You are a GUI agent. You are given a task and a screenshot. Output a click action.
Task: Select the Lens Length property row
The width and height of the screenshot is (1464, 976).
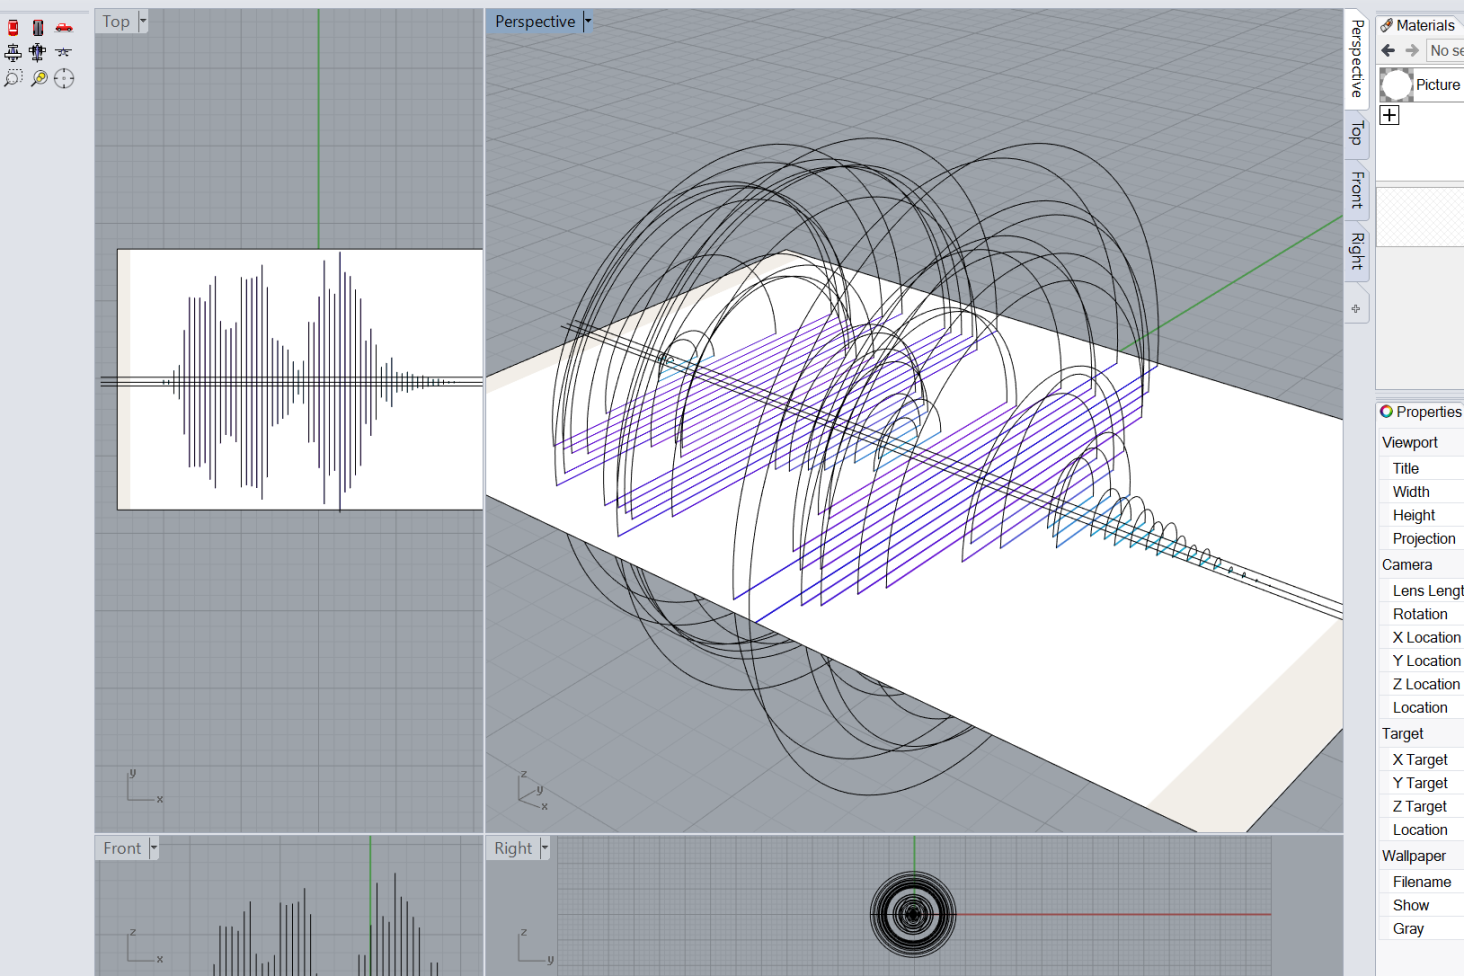tap(1420, 591)
